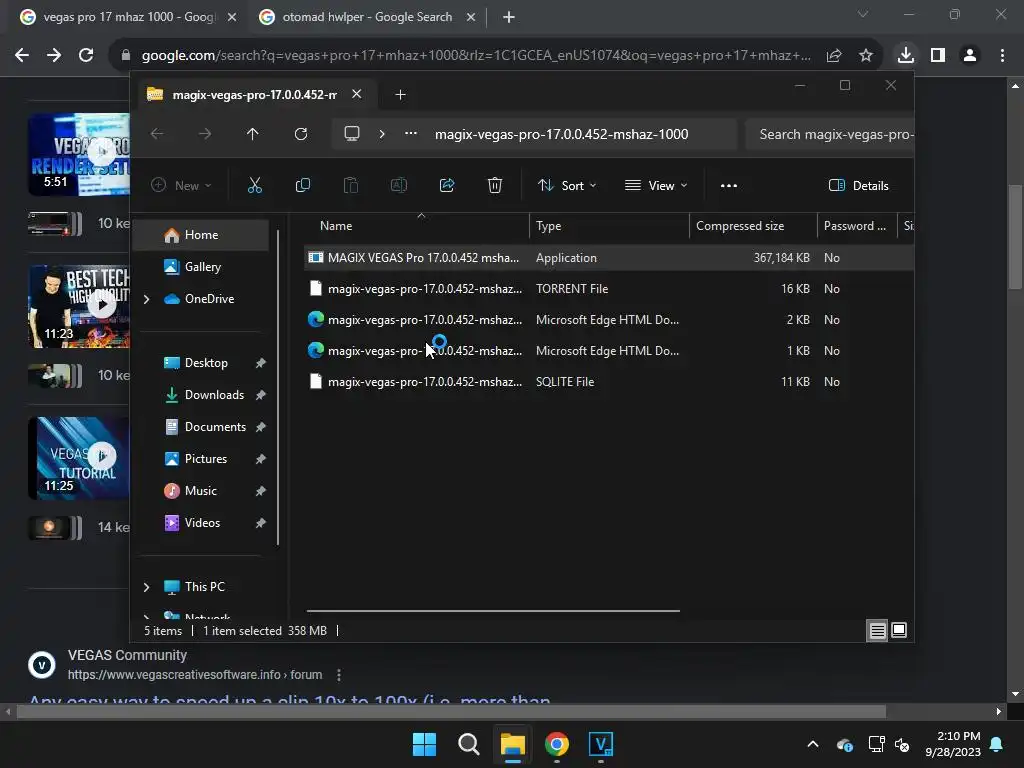Open Videos quick access folder
The image size is (1024, 768).
[202, 523]
